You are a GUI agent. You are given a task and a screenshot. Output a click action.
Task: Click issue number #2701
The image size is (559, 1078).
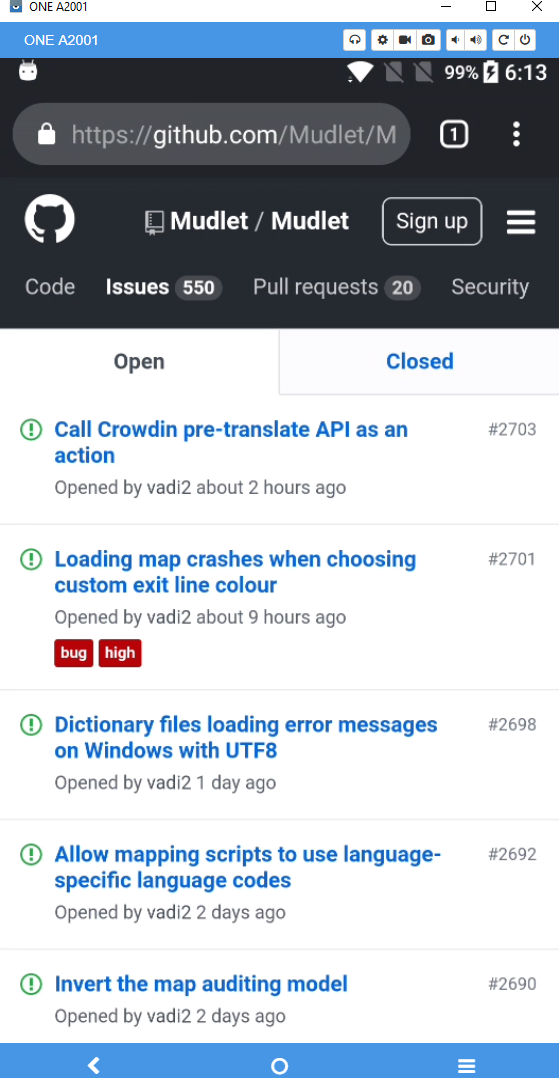(512, 560)
